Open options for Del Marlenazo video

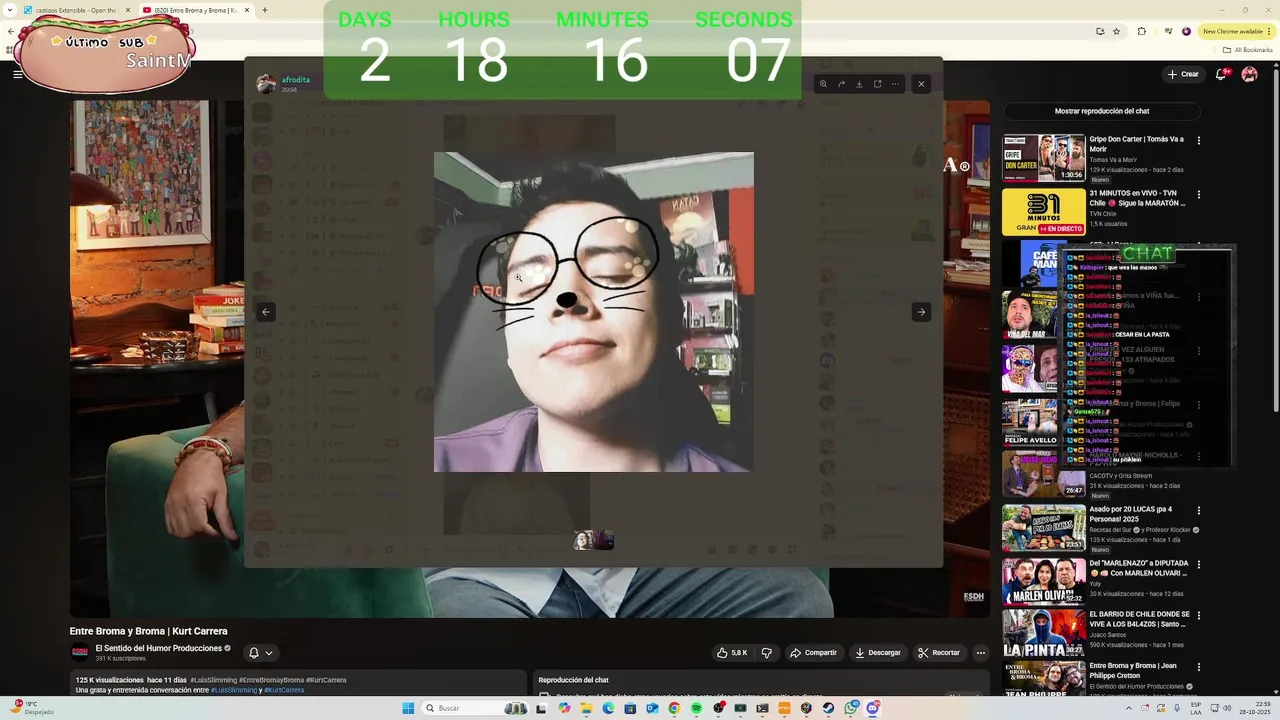(1198, 565)
